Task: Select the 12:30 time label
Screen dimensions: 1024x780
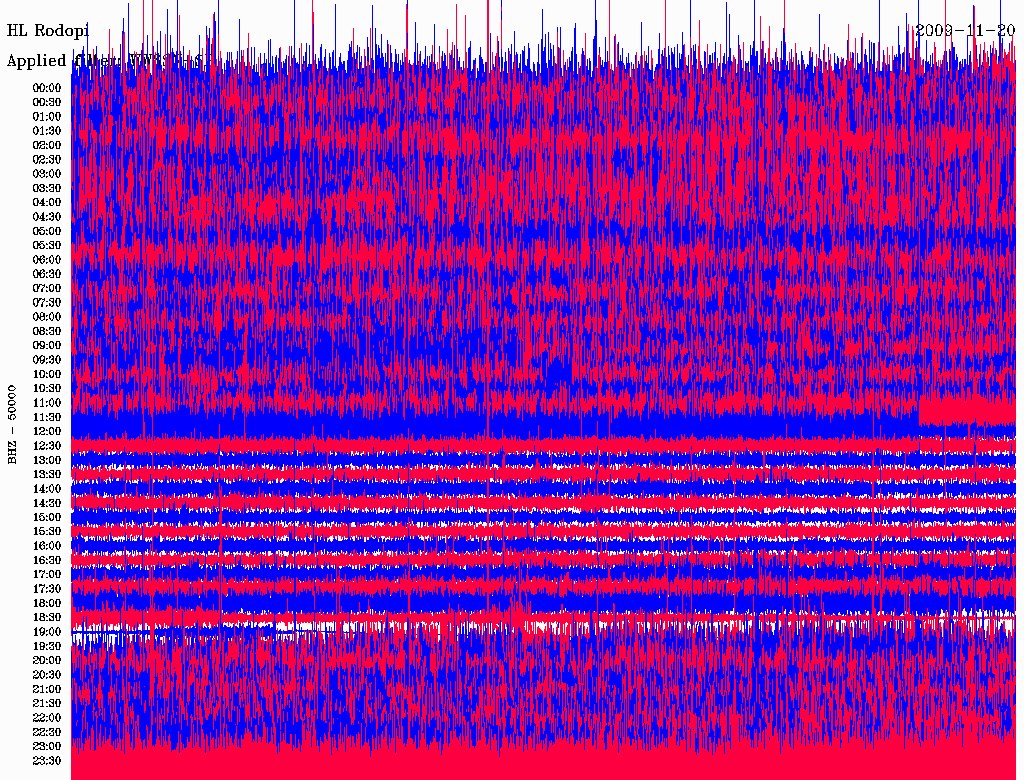Action: 47,446
